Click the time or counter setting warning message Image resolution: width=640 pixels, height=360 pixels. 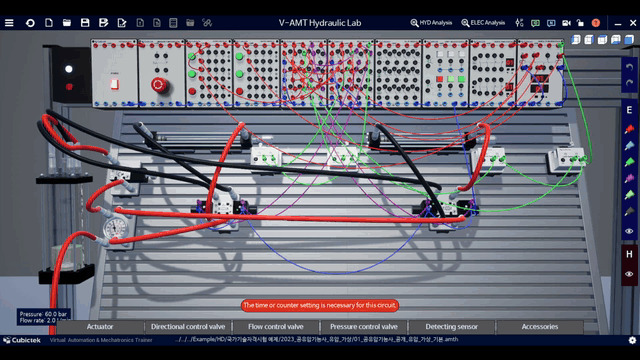pyautogui.click(x=320, y=305)
